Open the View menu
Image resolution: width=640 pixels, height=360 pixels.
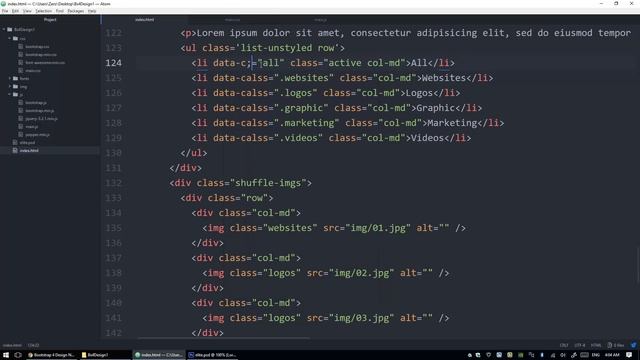coord(27,11)
